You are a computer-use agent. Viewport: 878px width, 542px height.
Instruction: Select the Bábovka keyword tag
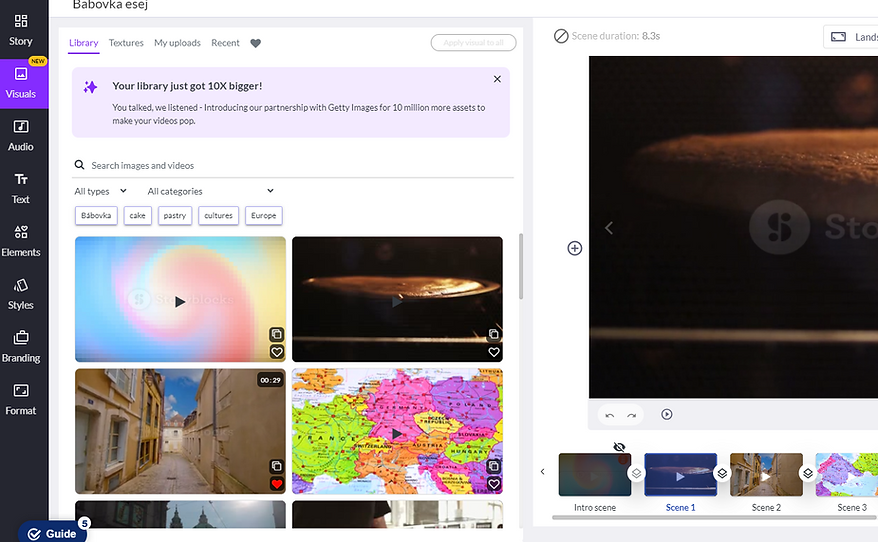click(96, 216)
